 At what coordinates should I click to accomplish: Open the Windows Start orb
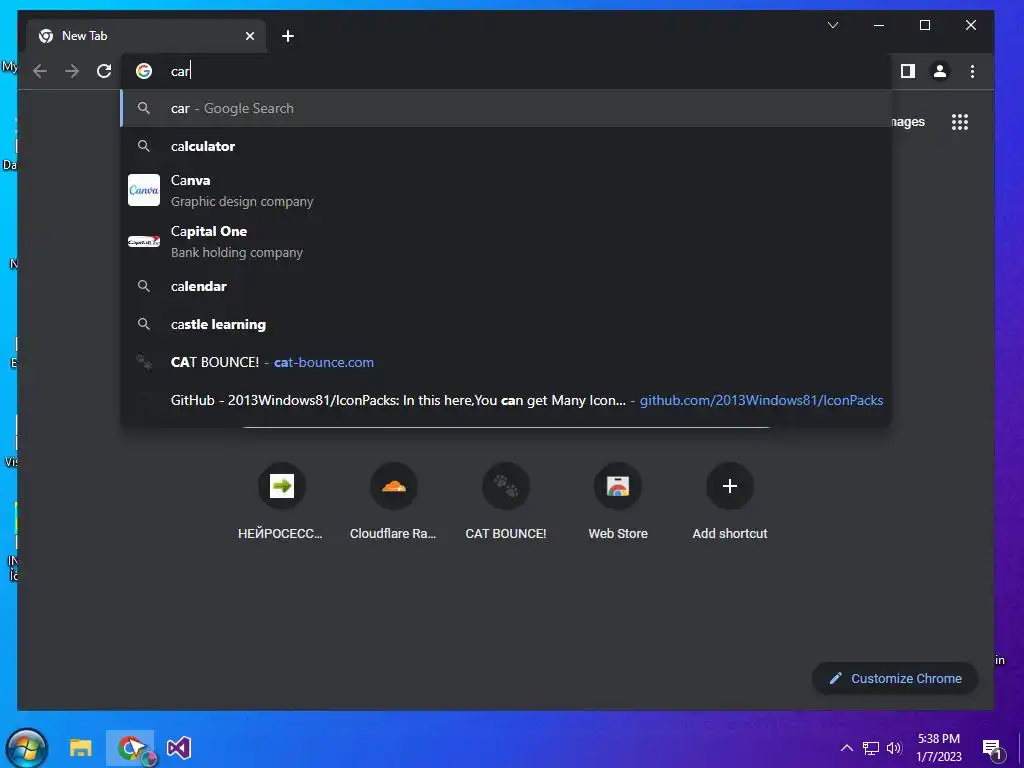point(27,748)
